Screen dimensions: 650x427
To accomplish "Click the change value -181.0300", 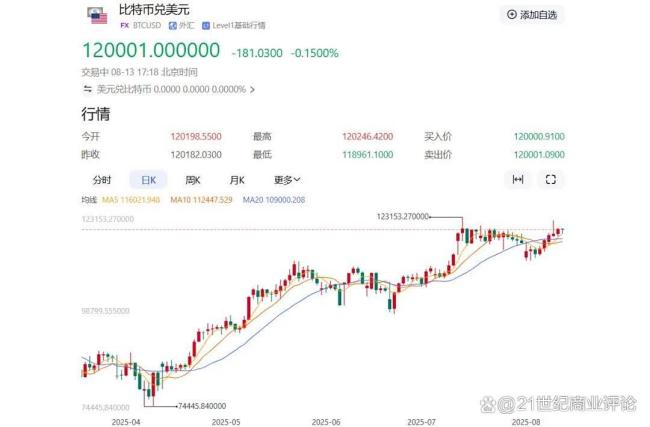I will tap(257, 53).
